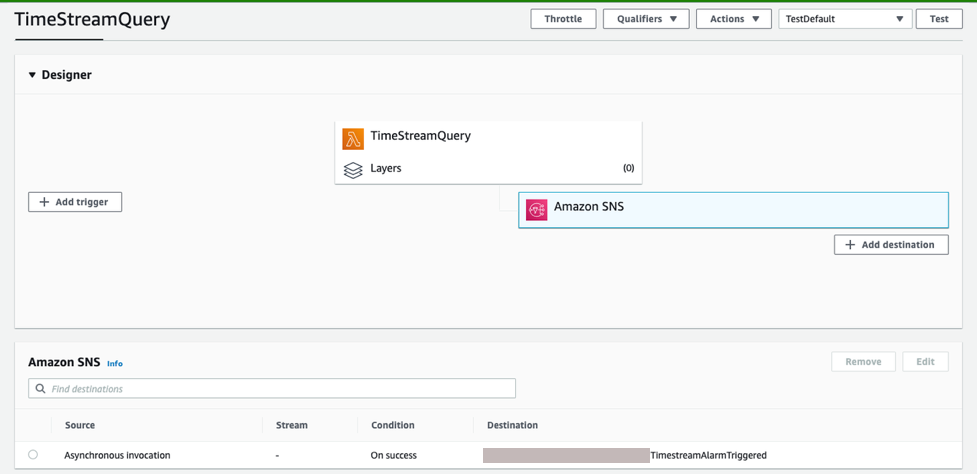
Task: Click the Edit destination button
Action: 925,362
